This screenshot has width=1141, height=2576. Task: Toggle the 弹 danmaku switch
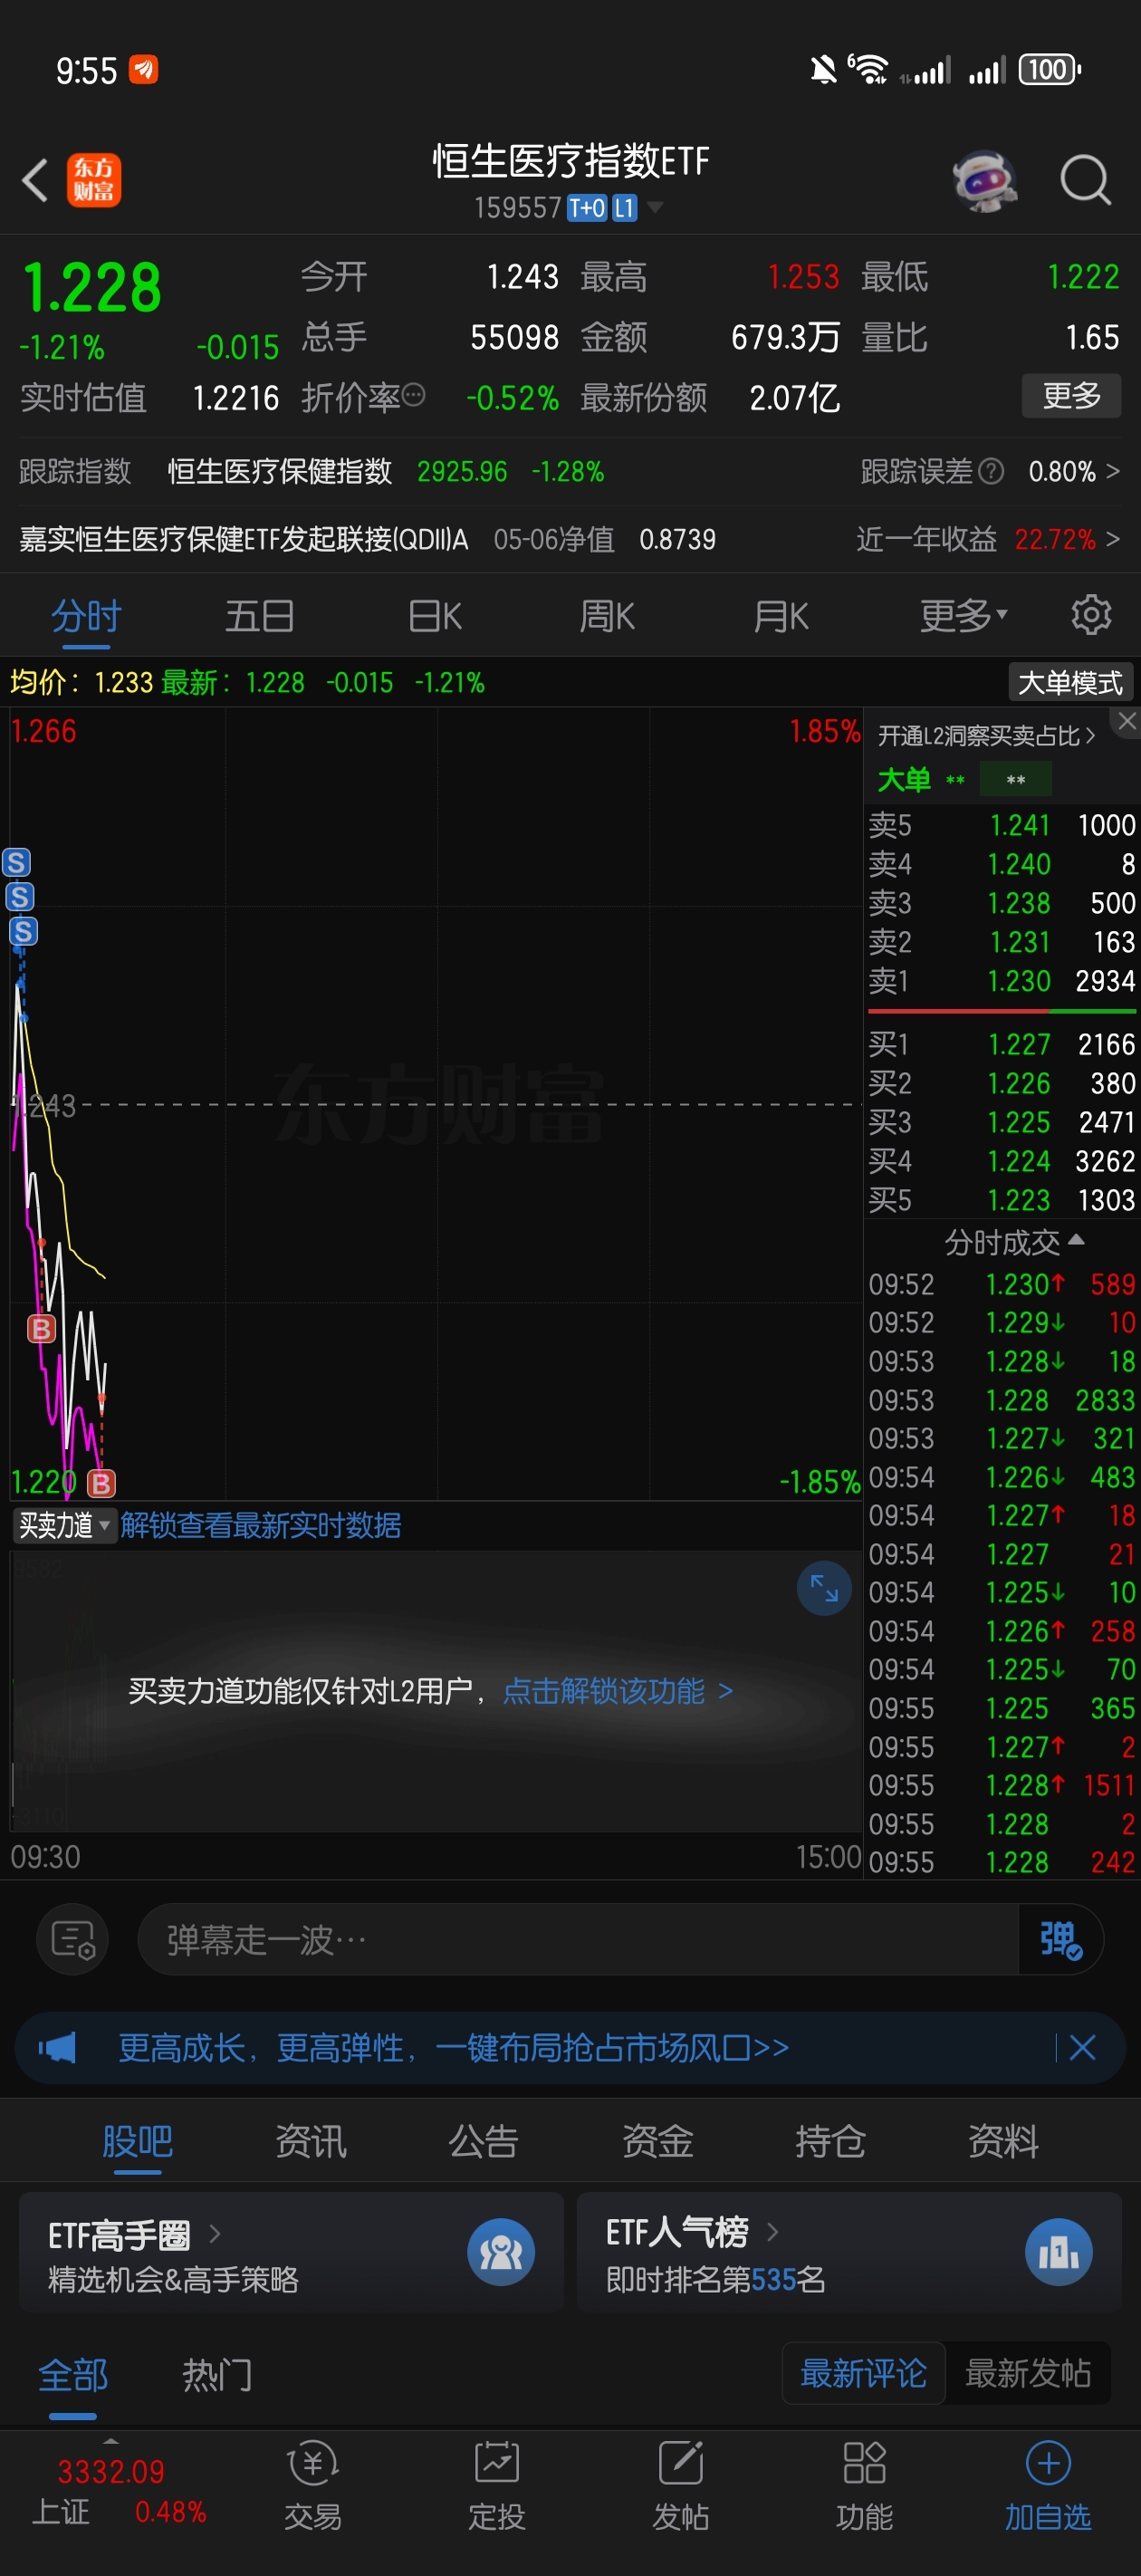(x=1060, y=1940)
